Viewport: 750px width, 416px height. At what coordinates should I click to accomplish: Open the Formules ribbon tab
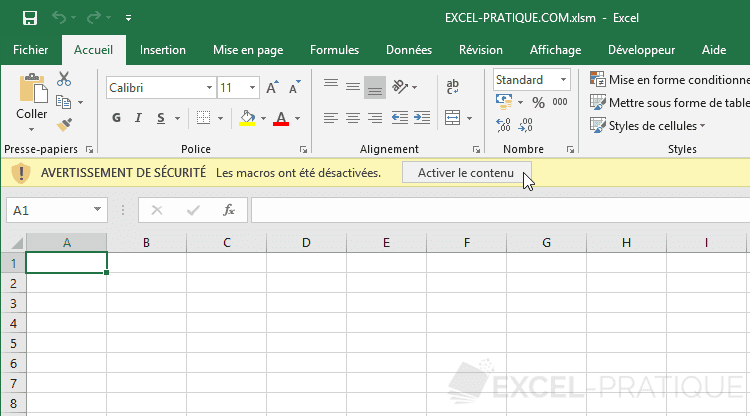point(334,50)
